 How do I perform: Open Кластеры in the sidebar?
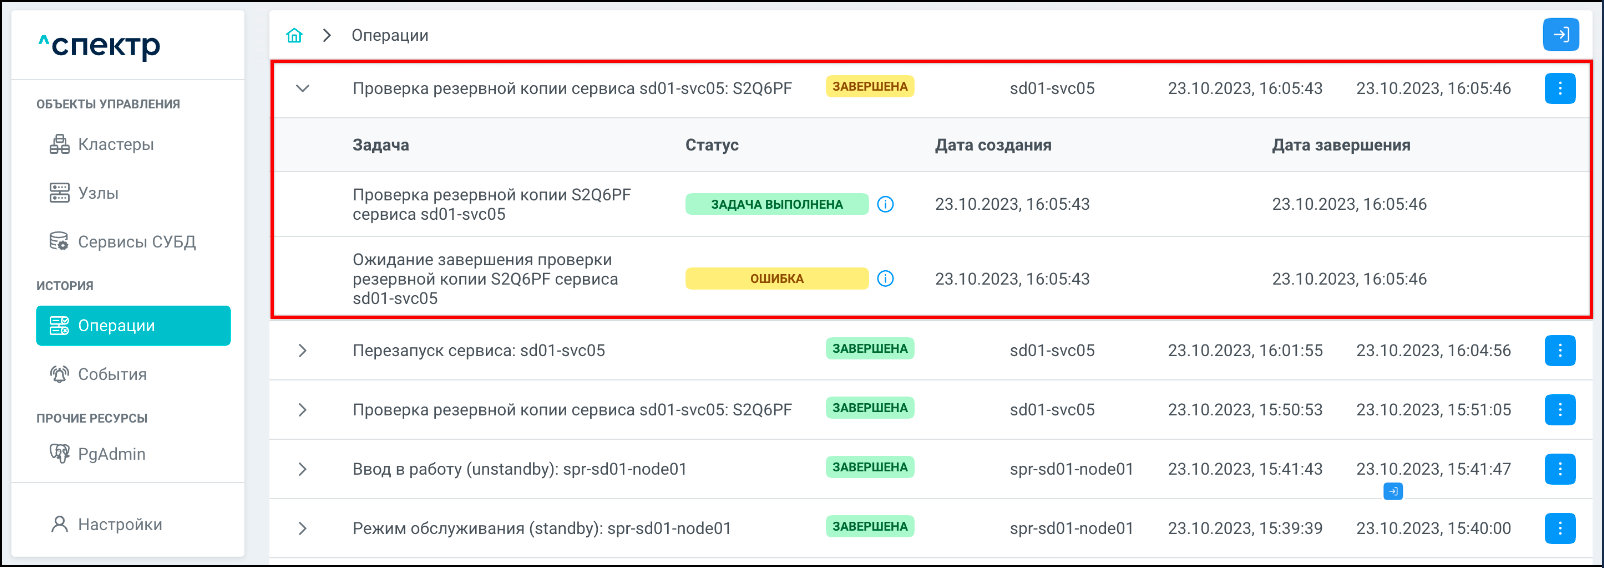coord(115,145)
